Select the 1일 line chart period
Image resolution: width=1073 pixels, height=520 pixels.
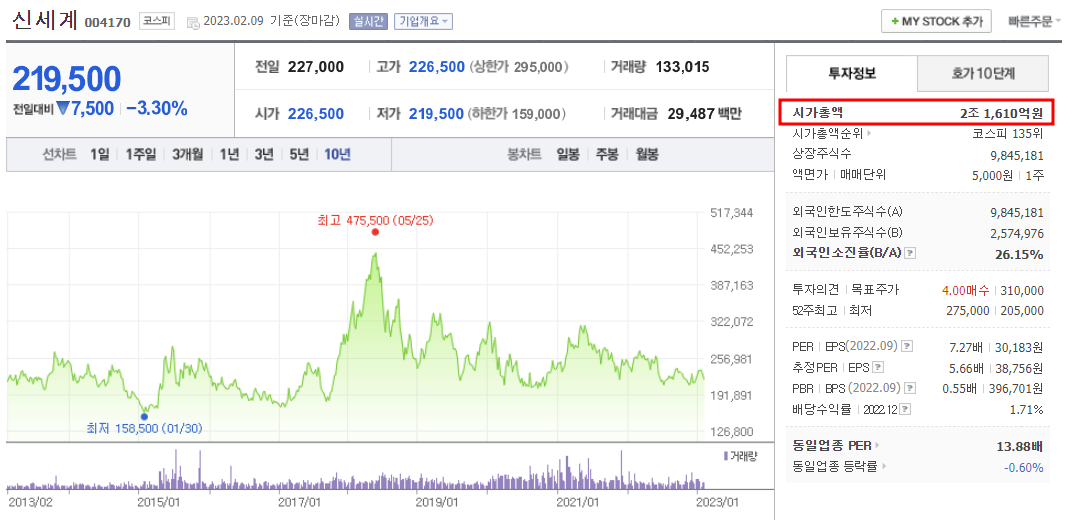point(99,155)
